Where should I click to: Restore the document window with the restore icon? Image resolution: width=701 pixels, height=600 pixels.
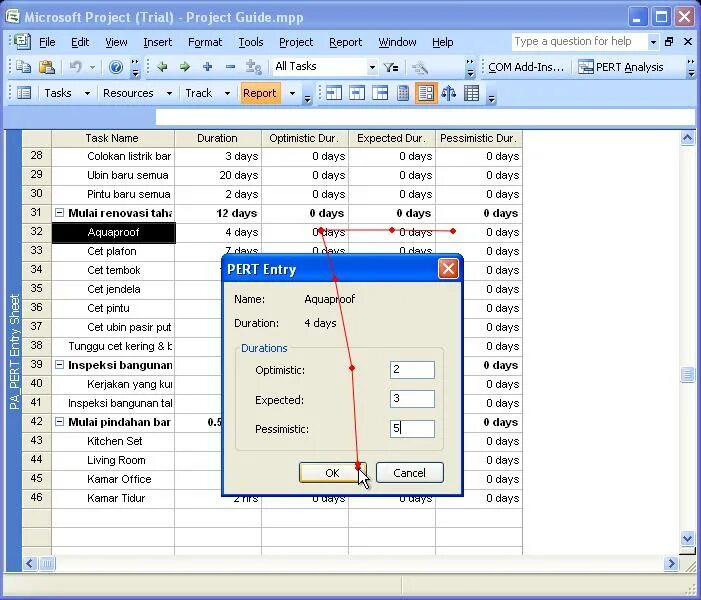pos(669,42)
